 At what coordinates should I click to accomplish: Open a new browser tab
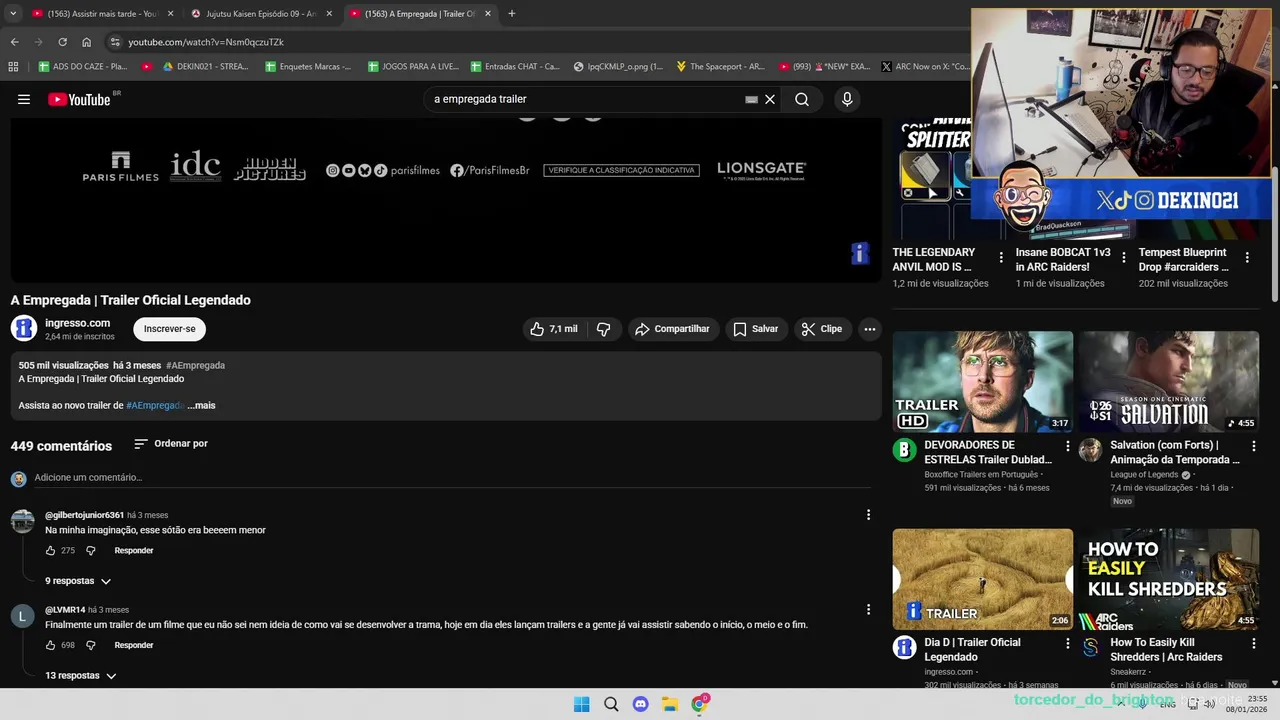511,14
